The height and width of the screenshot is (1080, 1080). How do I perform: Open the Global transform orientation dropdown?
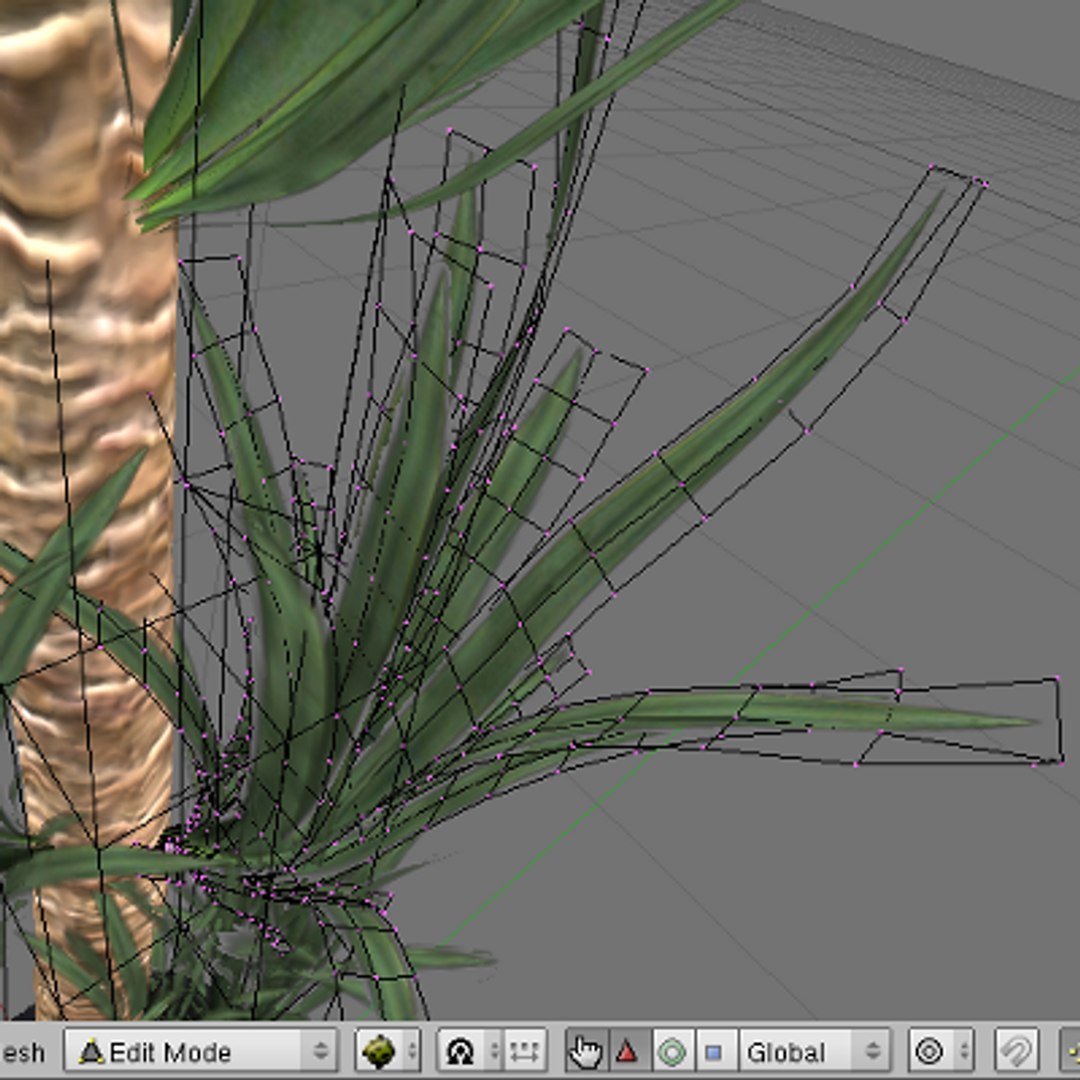point(813,1052)
